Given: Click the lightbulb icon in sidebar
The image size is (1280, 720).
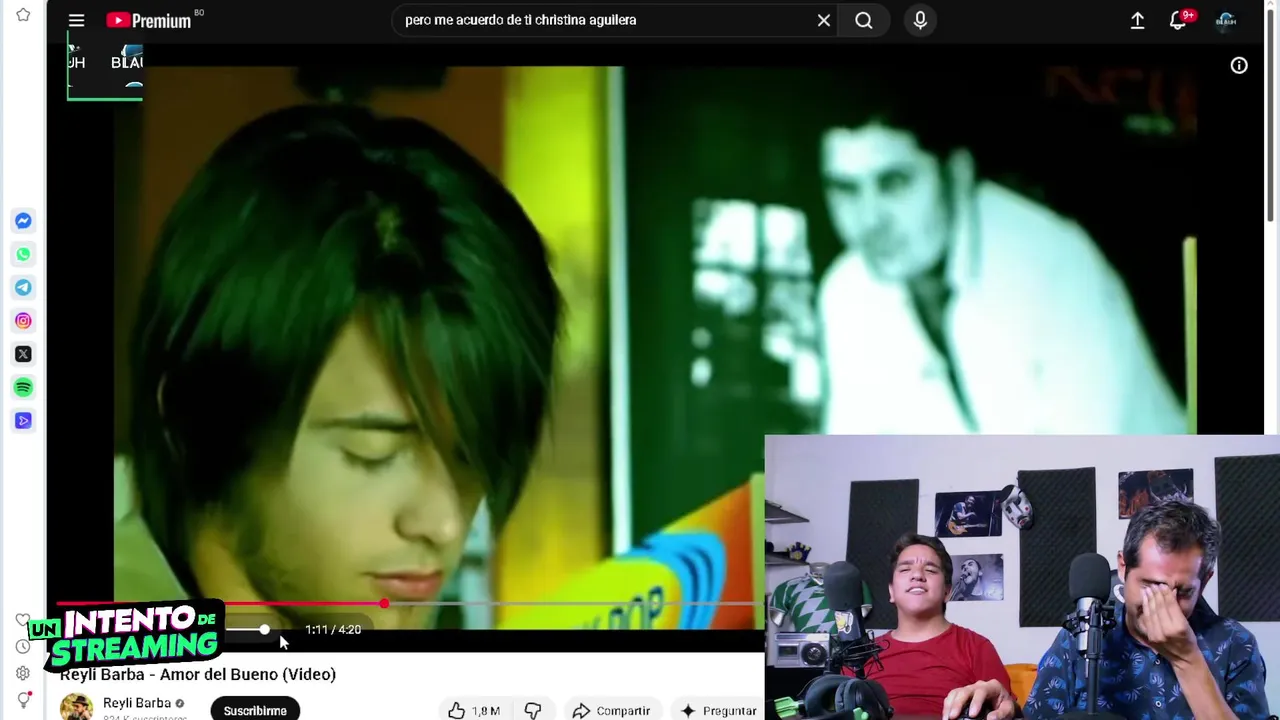Looking at the screenshot, I should point(23,700).
